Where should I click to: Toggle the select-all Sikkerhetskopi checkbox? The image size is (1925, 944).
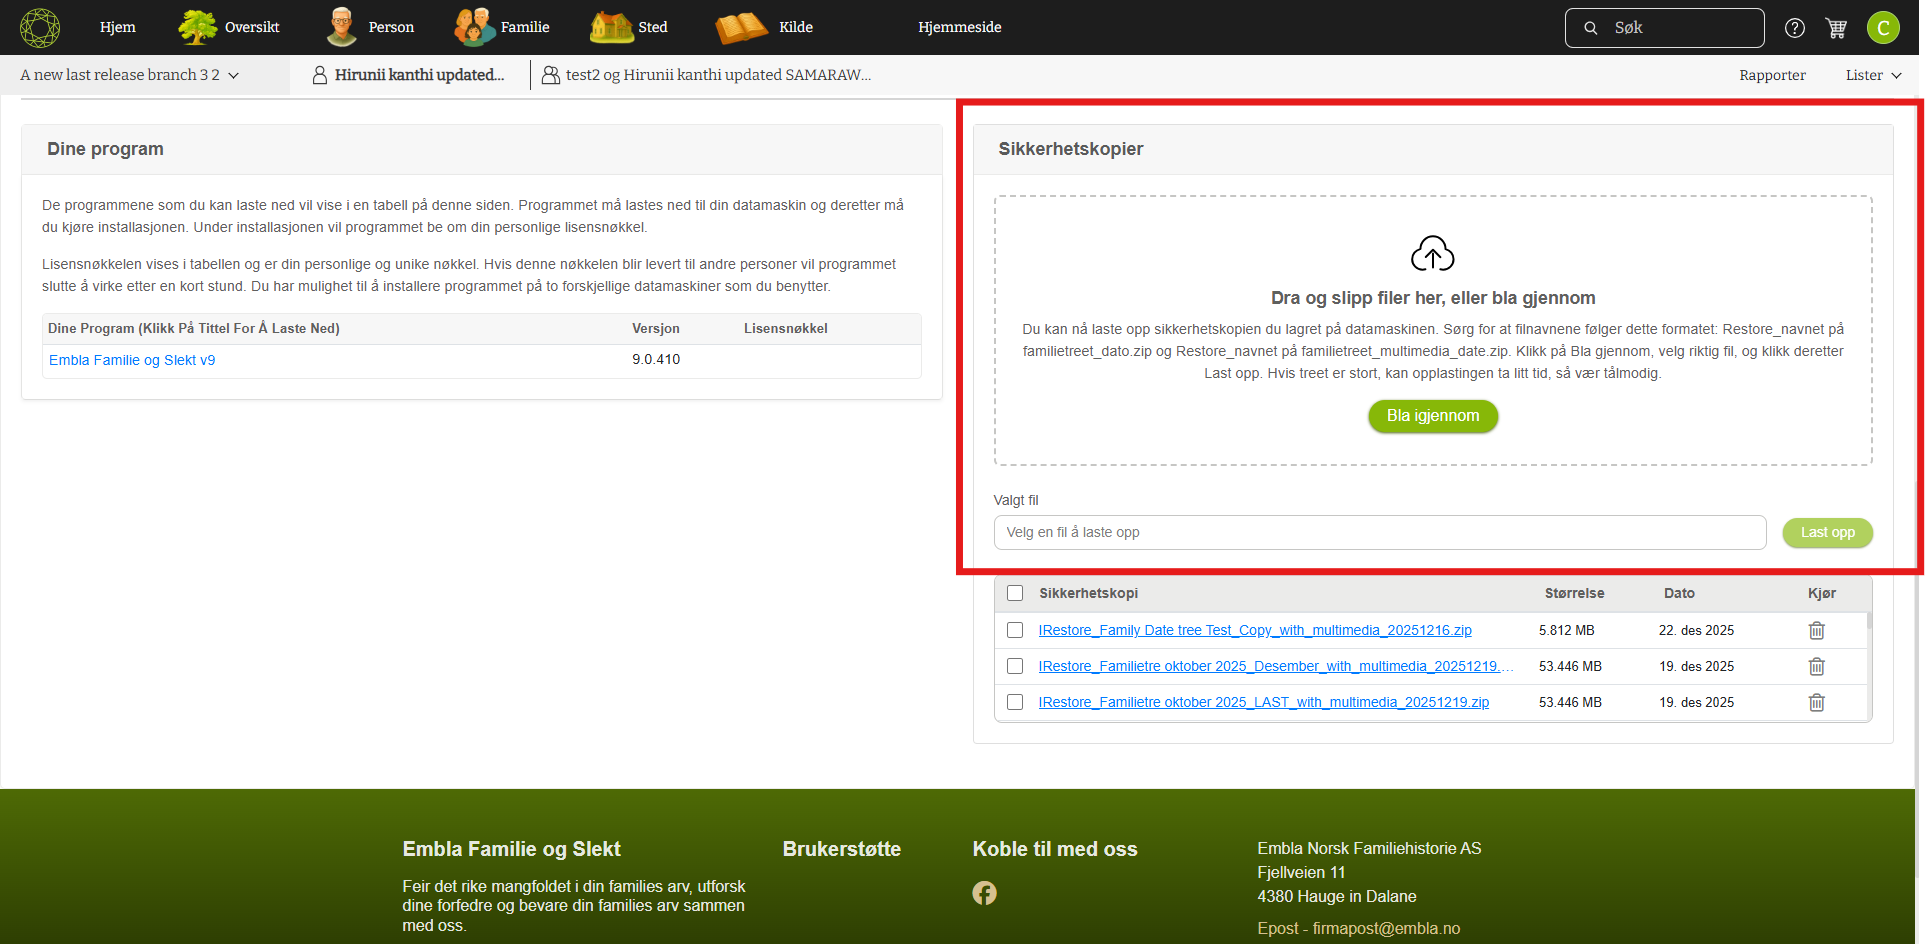(1015, 594)
